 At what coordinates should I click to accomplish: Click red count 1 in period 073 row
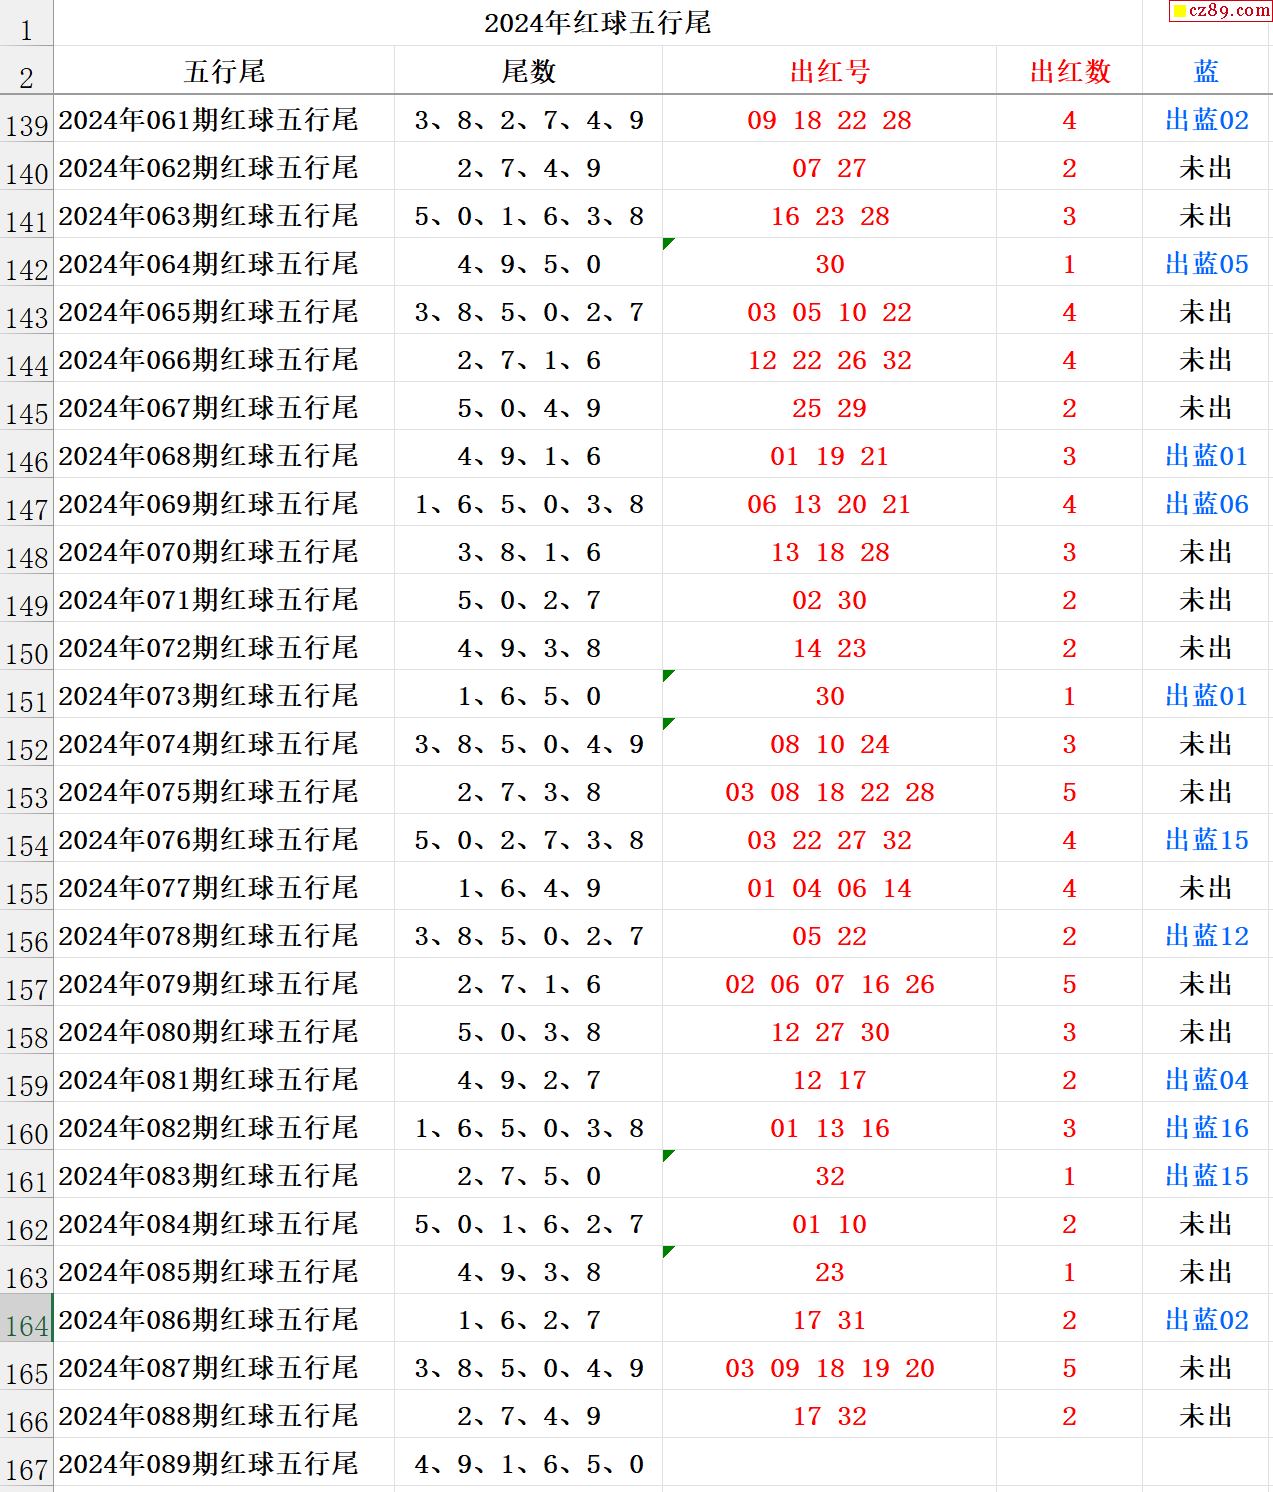1069,696
